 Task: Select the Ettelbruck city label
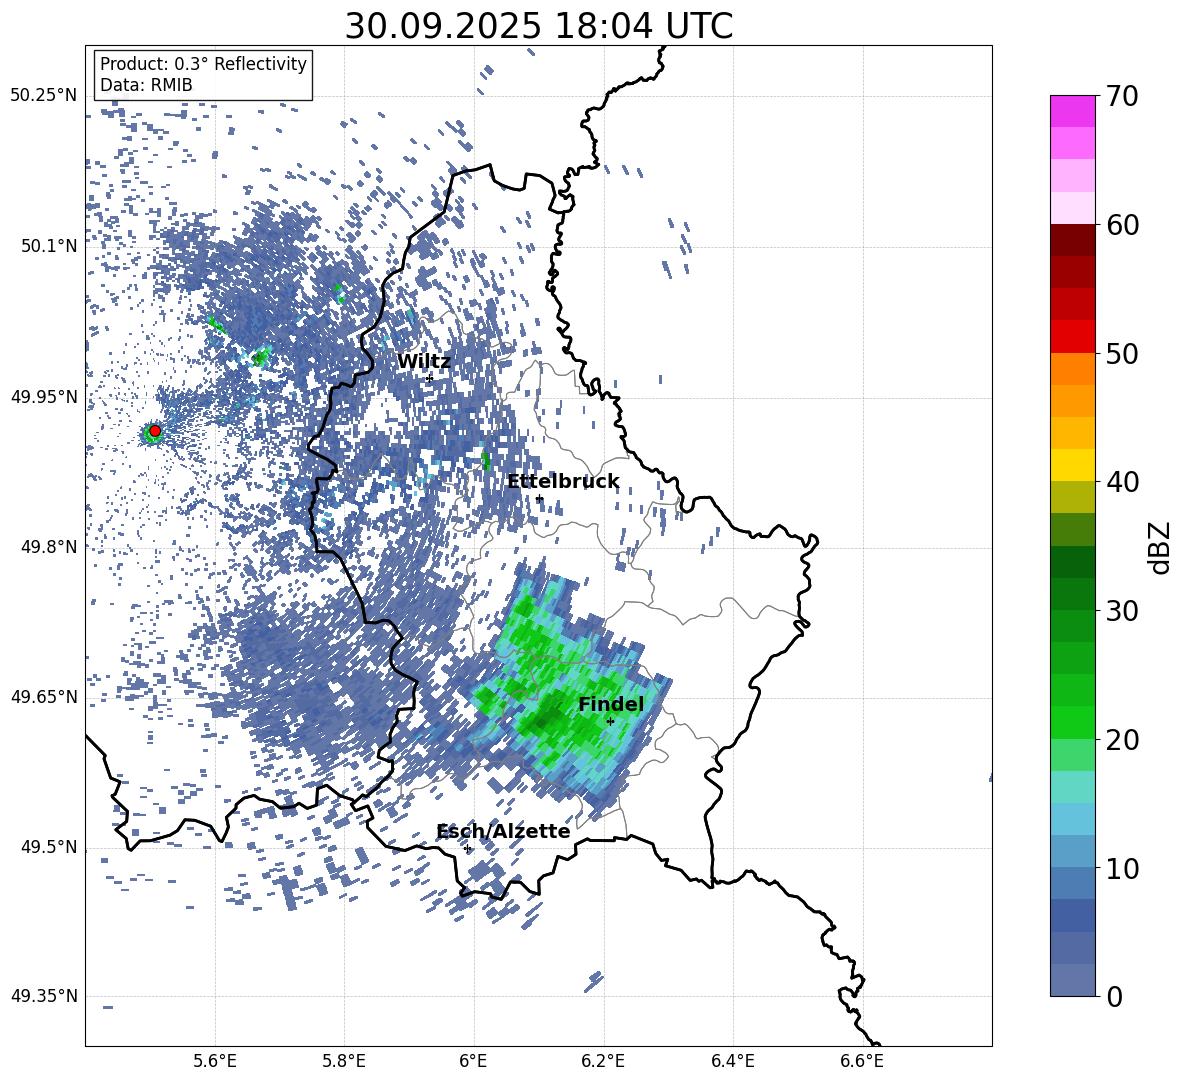coord(563,481)
